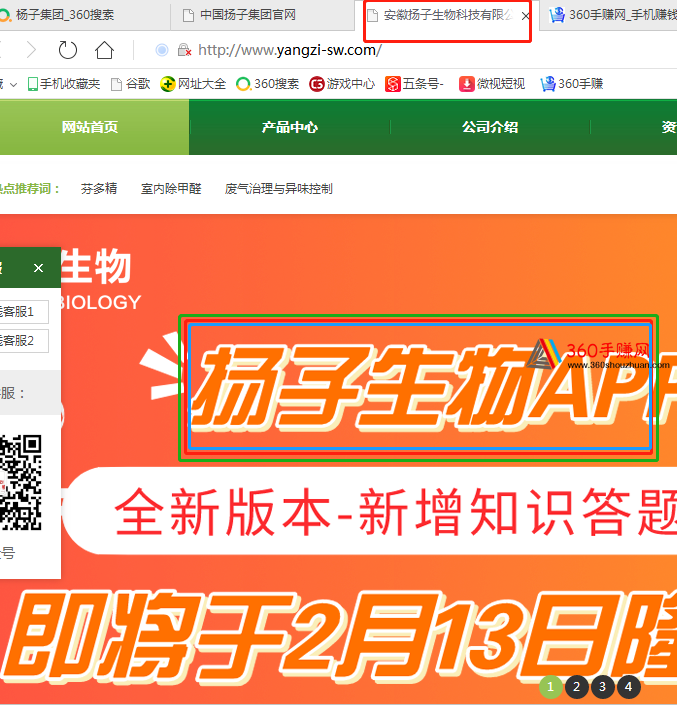Open 手机收藏夹 bookmark
Screen dimensions: 677x708
pos(63,84)
